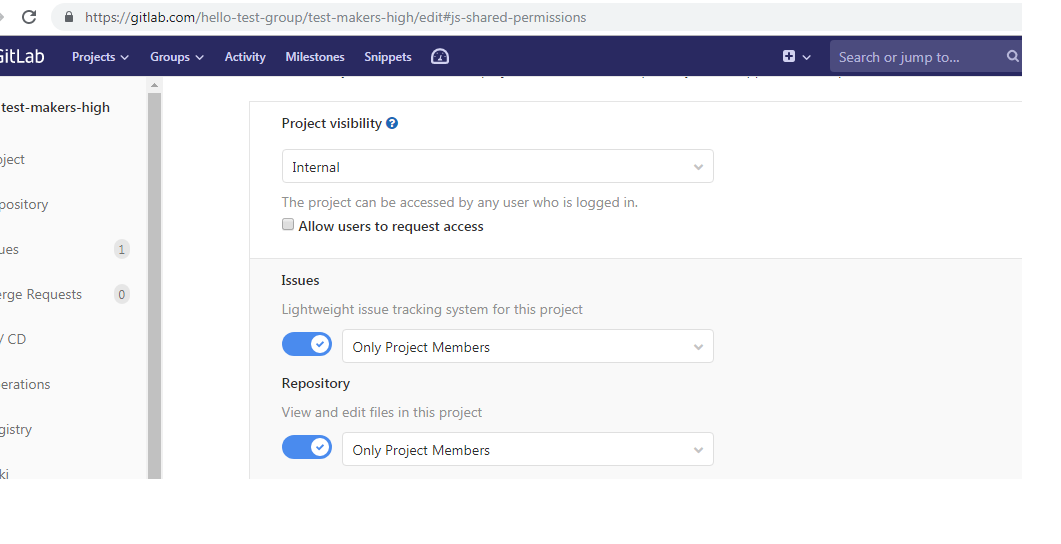Disable the Repository feature toggle

tap(307, 447)
